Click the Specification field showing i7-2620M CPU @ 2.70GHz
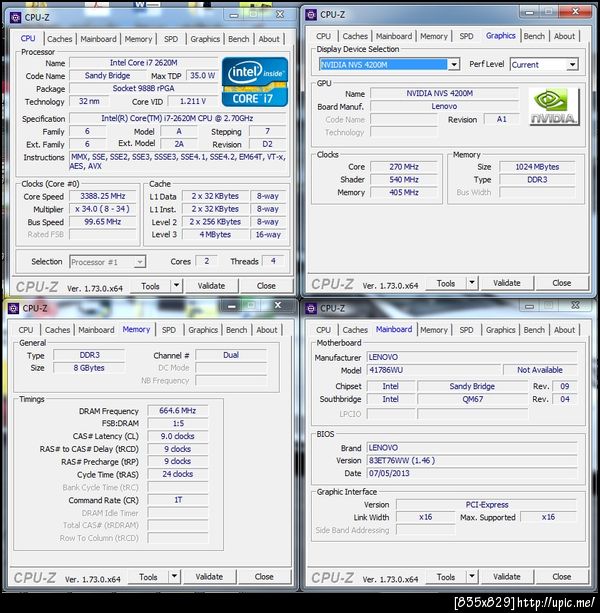This screenshot has width=600, height=613. [177, 118]
